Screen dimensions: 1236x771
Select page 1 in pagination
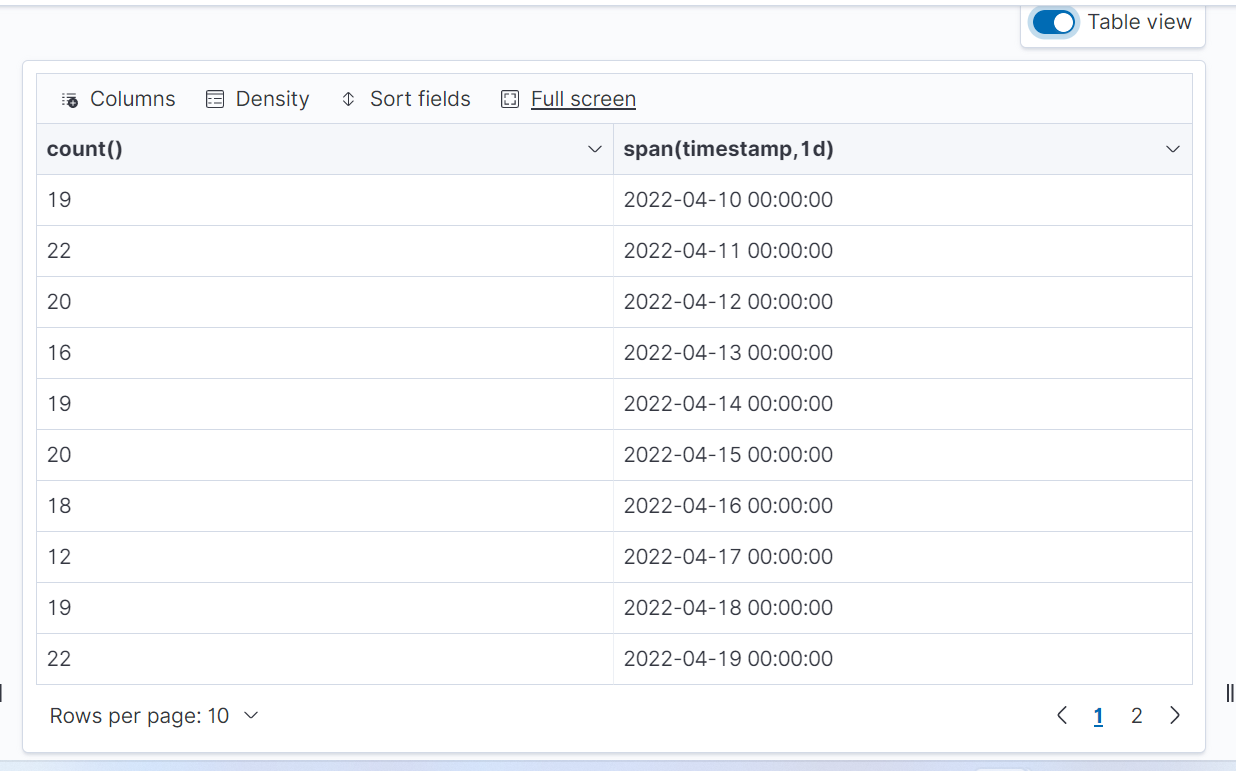1098,716
